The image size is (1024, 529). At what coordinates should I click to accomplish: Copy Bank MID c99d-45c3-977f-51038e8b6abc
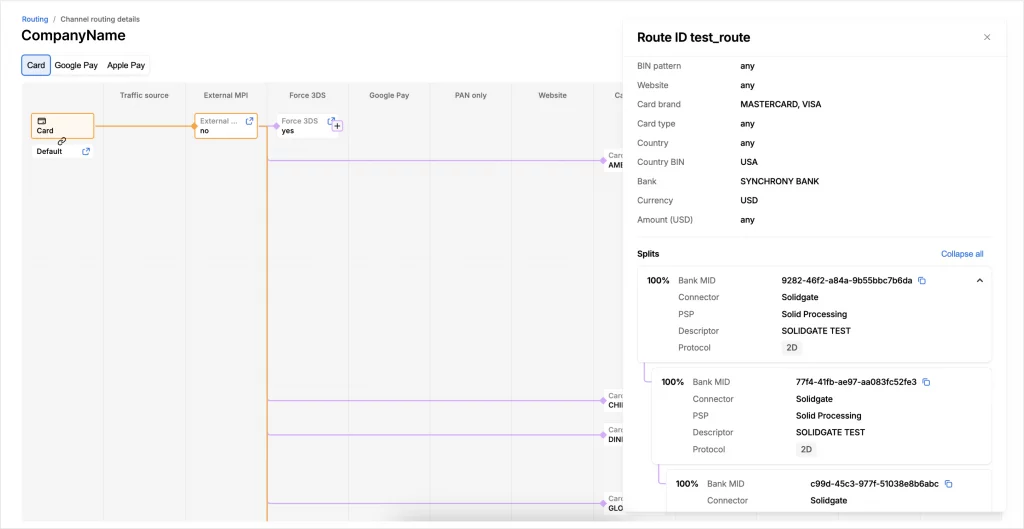click(949, 484)
